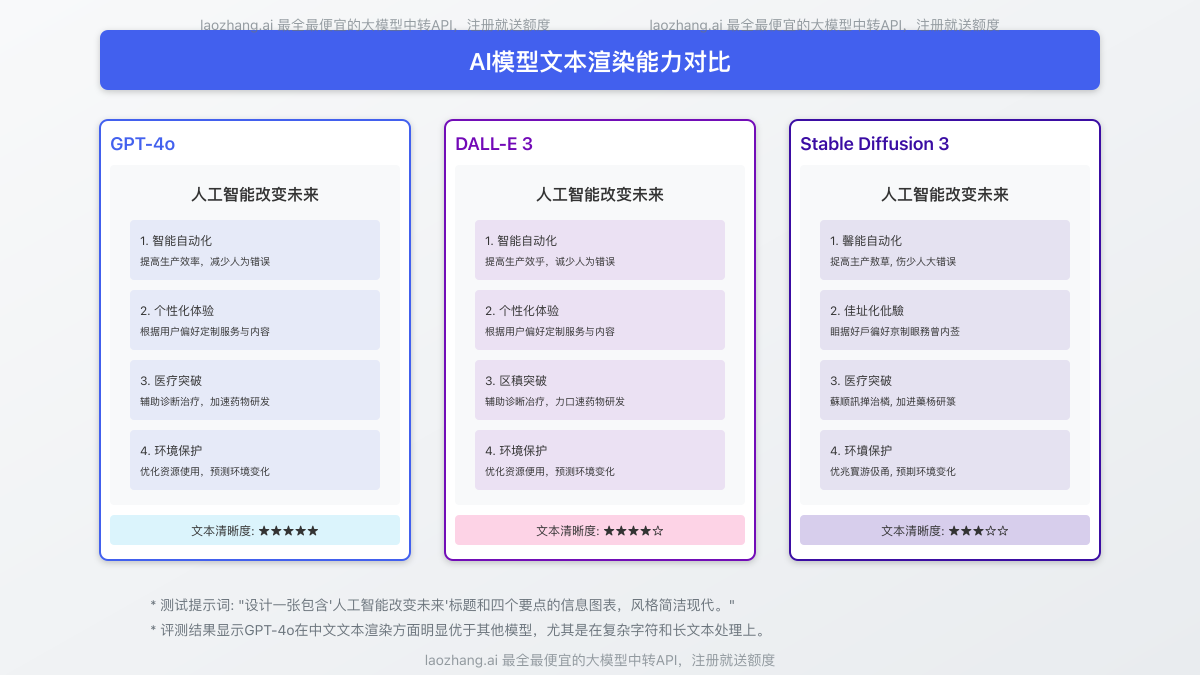Click '提高生产效率，减少人为错误' in GPT-4o card
Image resolution: width=1200 pixels, height=675 pixels.
coord(205,262)
